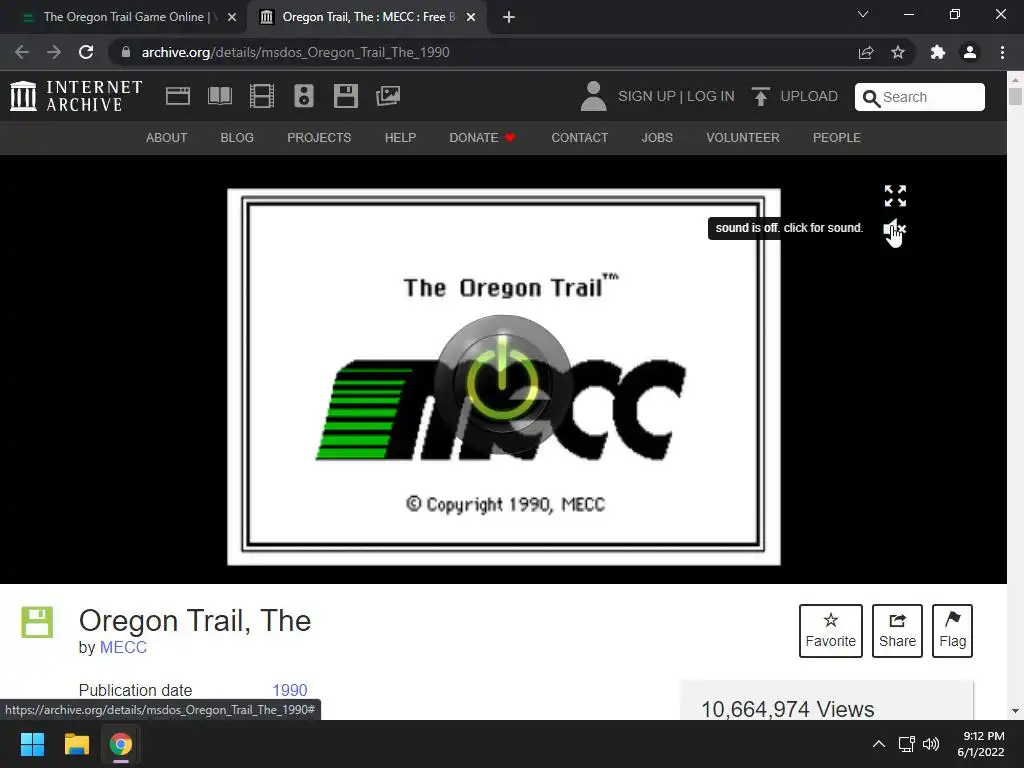The width and height of the screenshot is (1024, 768).
Task: Click the search magnifier icon
Action: [871, 98]
